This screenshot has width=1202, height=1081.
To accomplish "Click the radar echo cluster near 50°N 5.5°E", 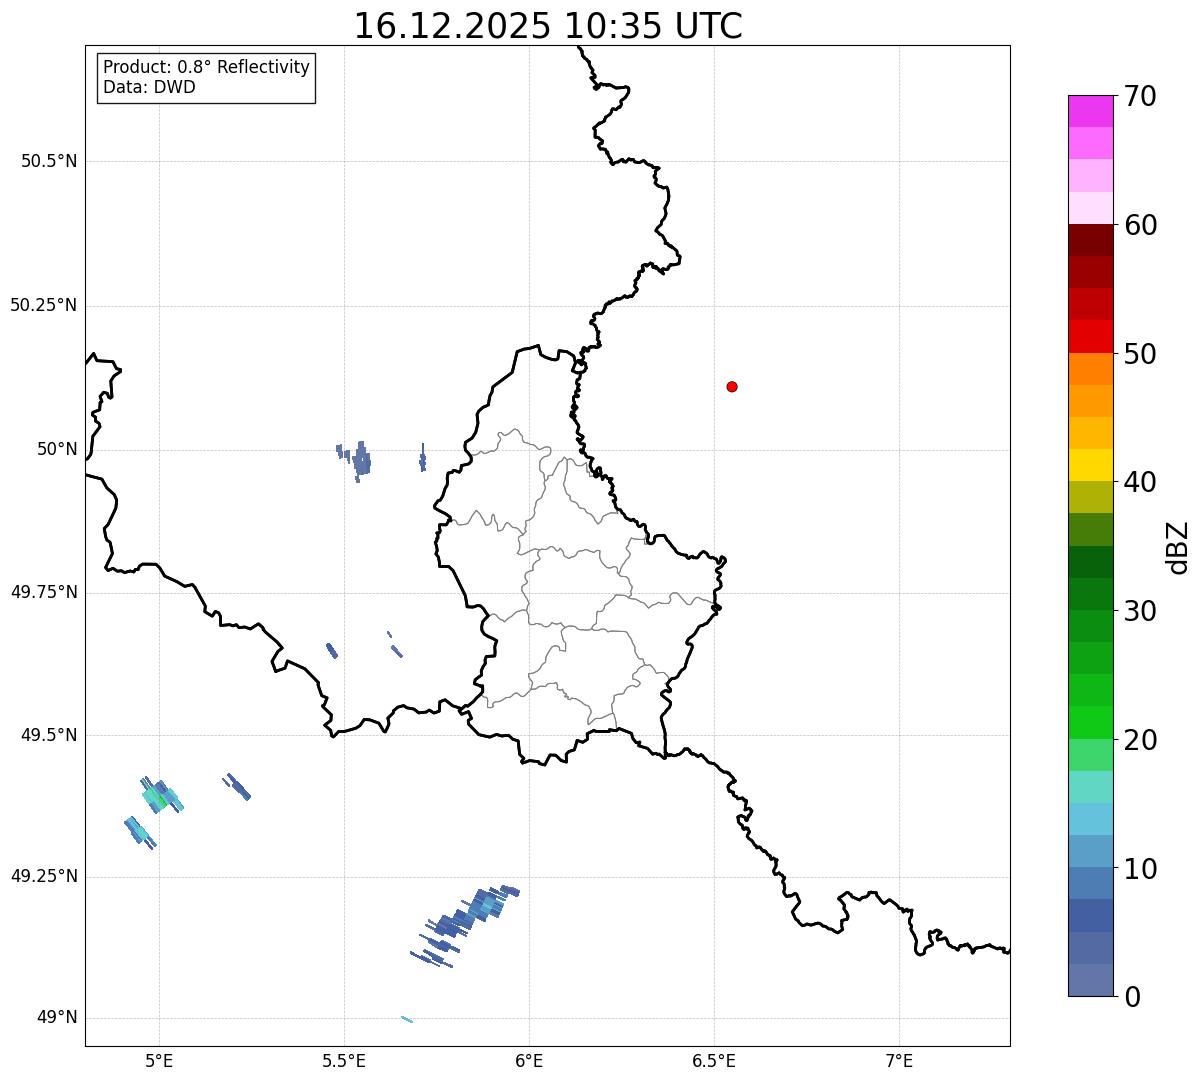I will click(355, 460).
